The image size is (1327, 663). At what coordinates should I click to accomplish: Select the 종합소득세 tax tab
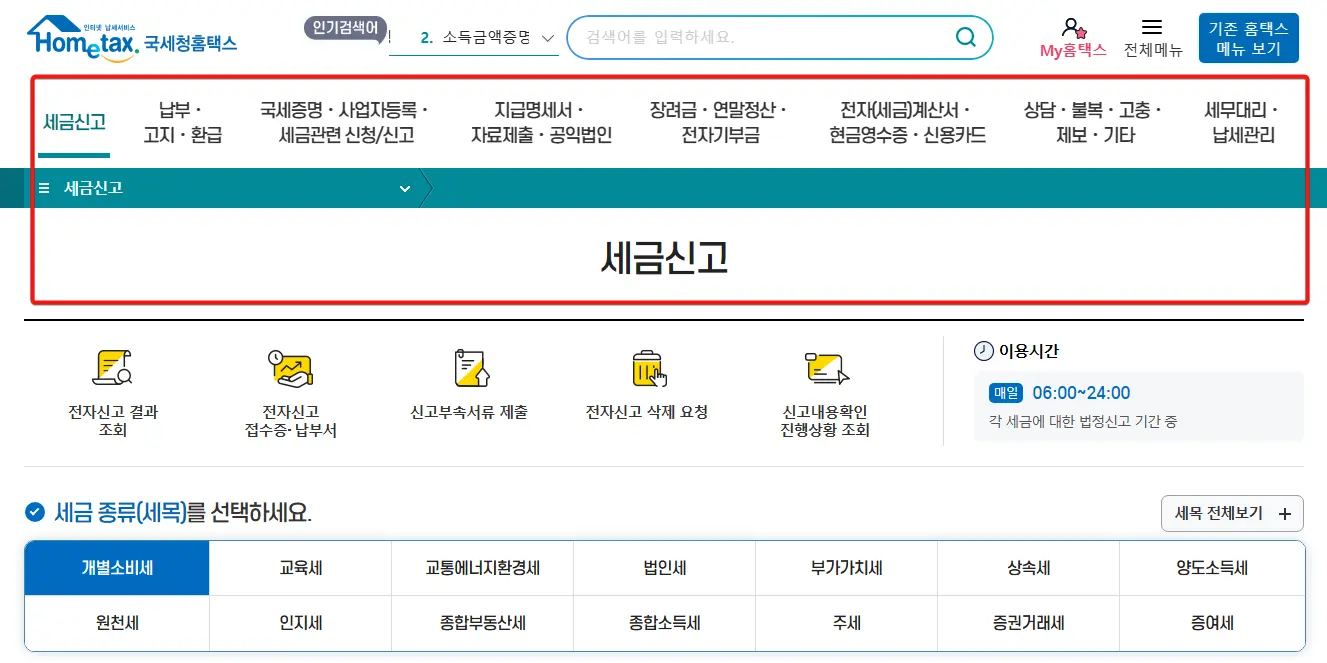click(x=664, y=622)
